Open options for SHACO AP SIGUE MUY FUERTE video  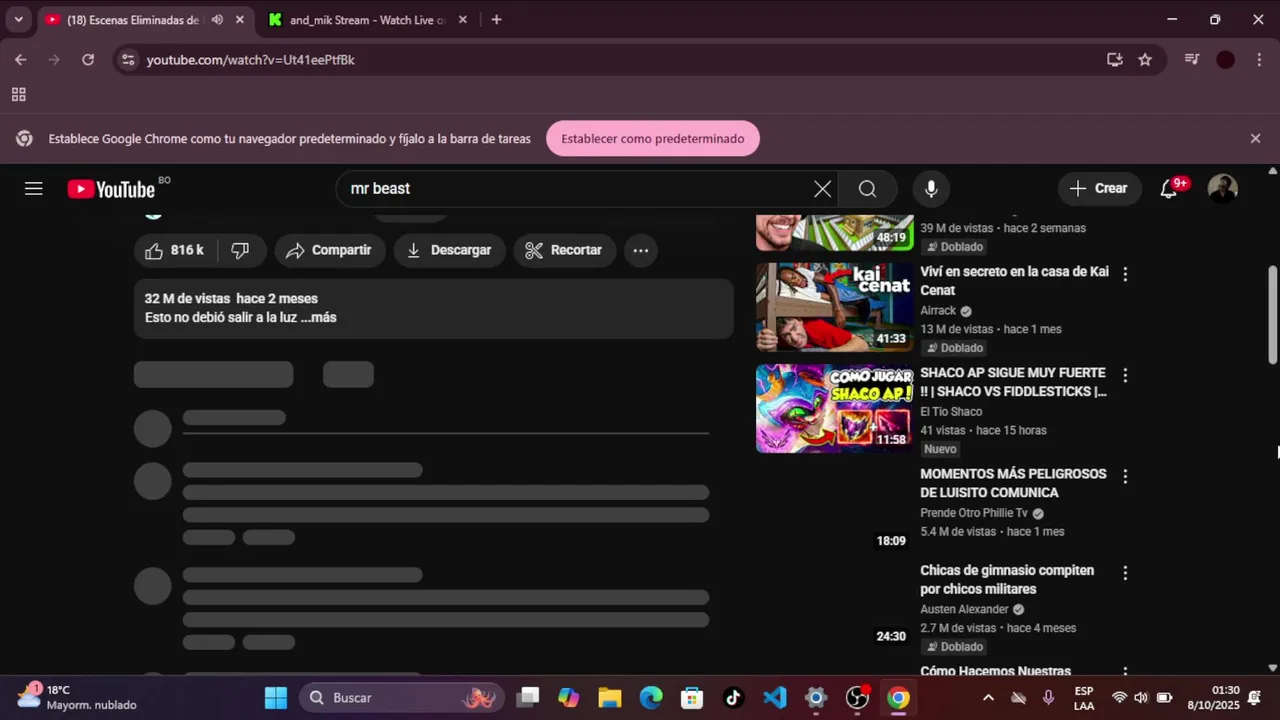tap(1125, 375)
